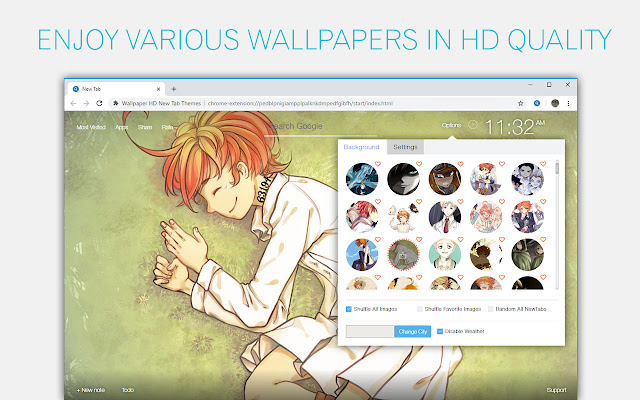Expand the Rate dropdown menu
Screen dimensions: 640x400
(168, 127)
